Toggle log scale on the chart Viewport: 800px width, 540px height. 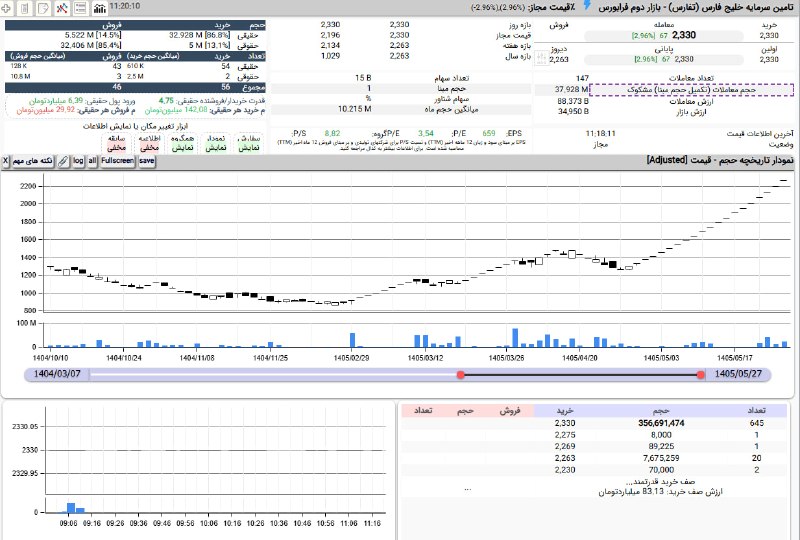pyautogui.click(x=78, y=161)
